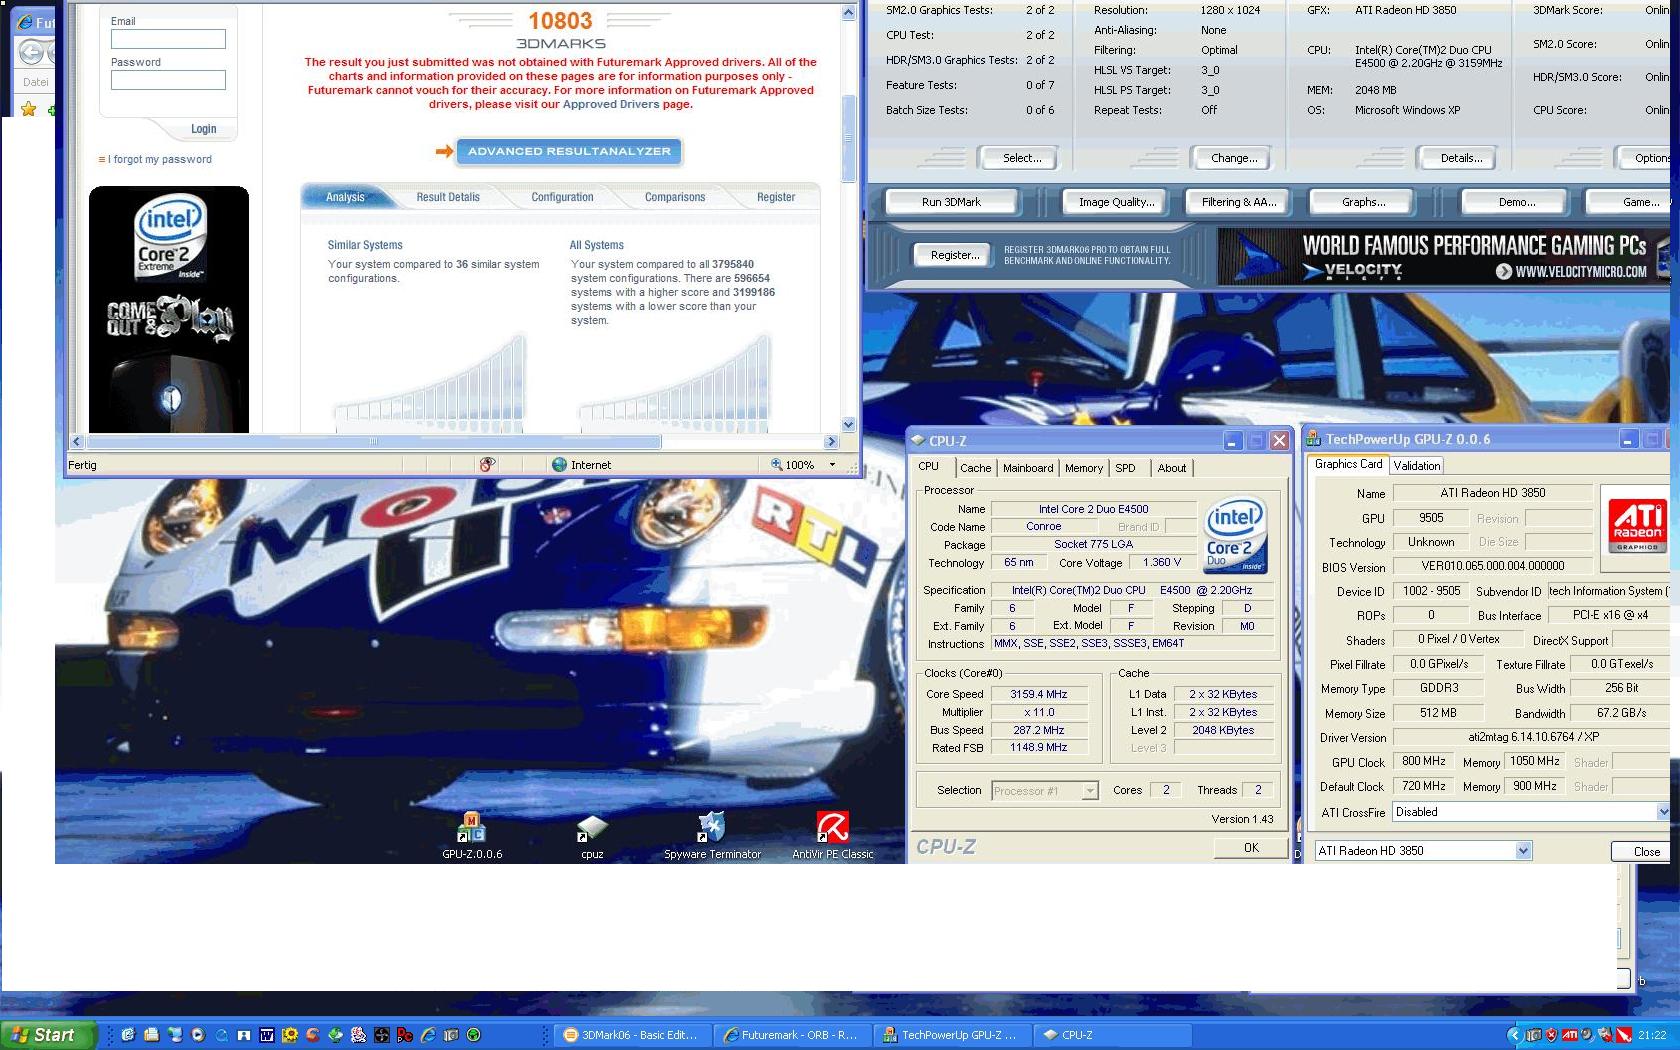Viewport: 1680px width, 1050px height.
Task: Click Run 3DMark button
Action: pos(951,202)
